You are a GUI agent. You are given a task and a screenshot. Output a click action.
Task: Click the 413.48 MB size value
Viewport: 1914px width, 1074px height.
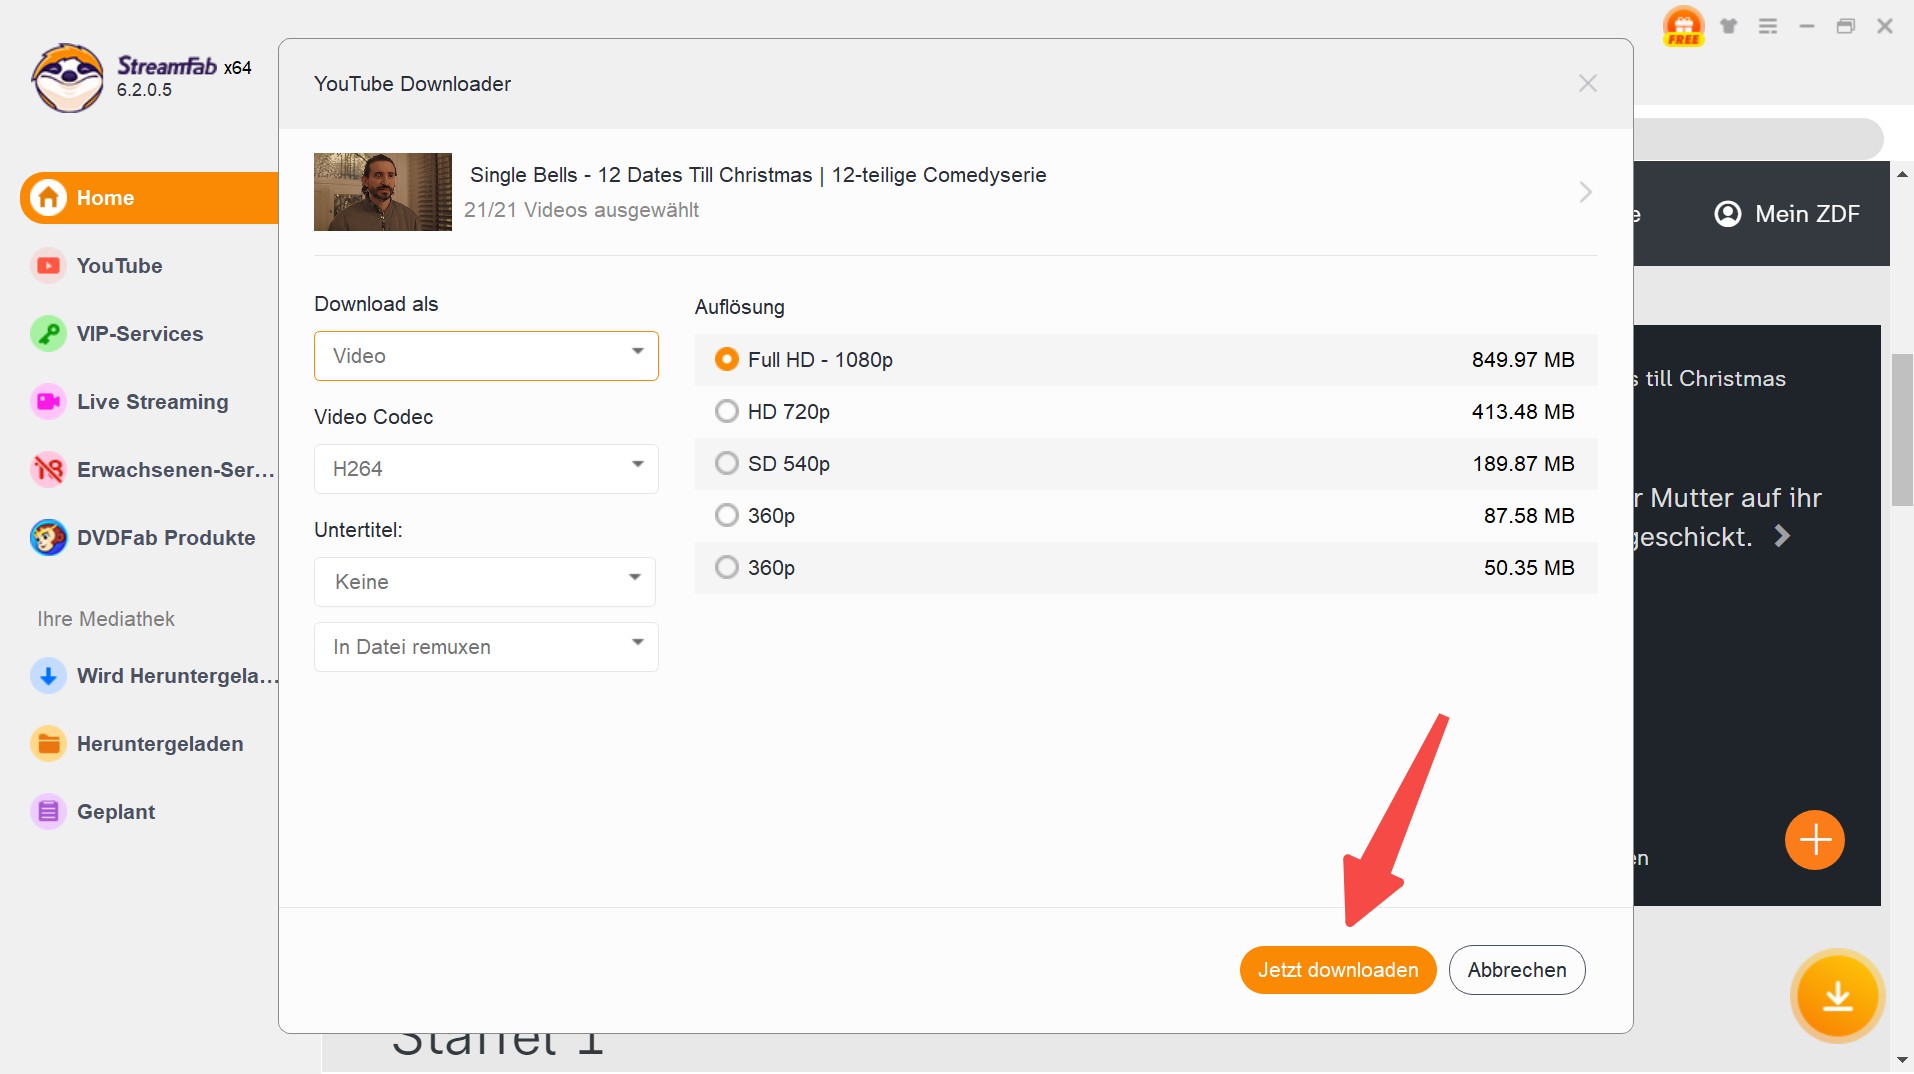tap(1523, 412)
